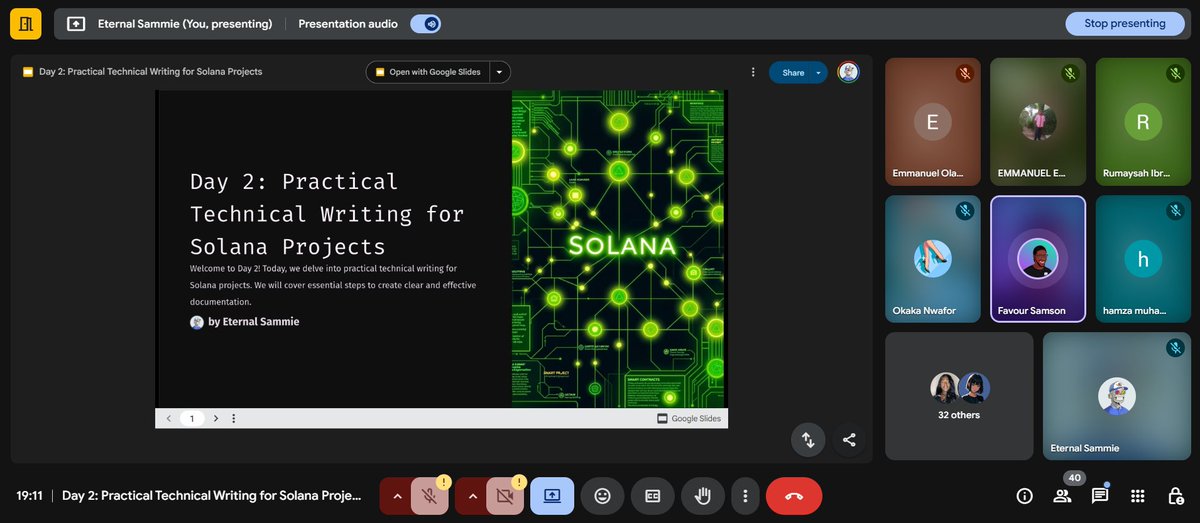This screenshot has height=523, width=1200.
Task: Go to the previous slide arrow
Action: (169, 419)
